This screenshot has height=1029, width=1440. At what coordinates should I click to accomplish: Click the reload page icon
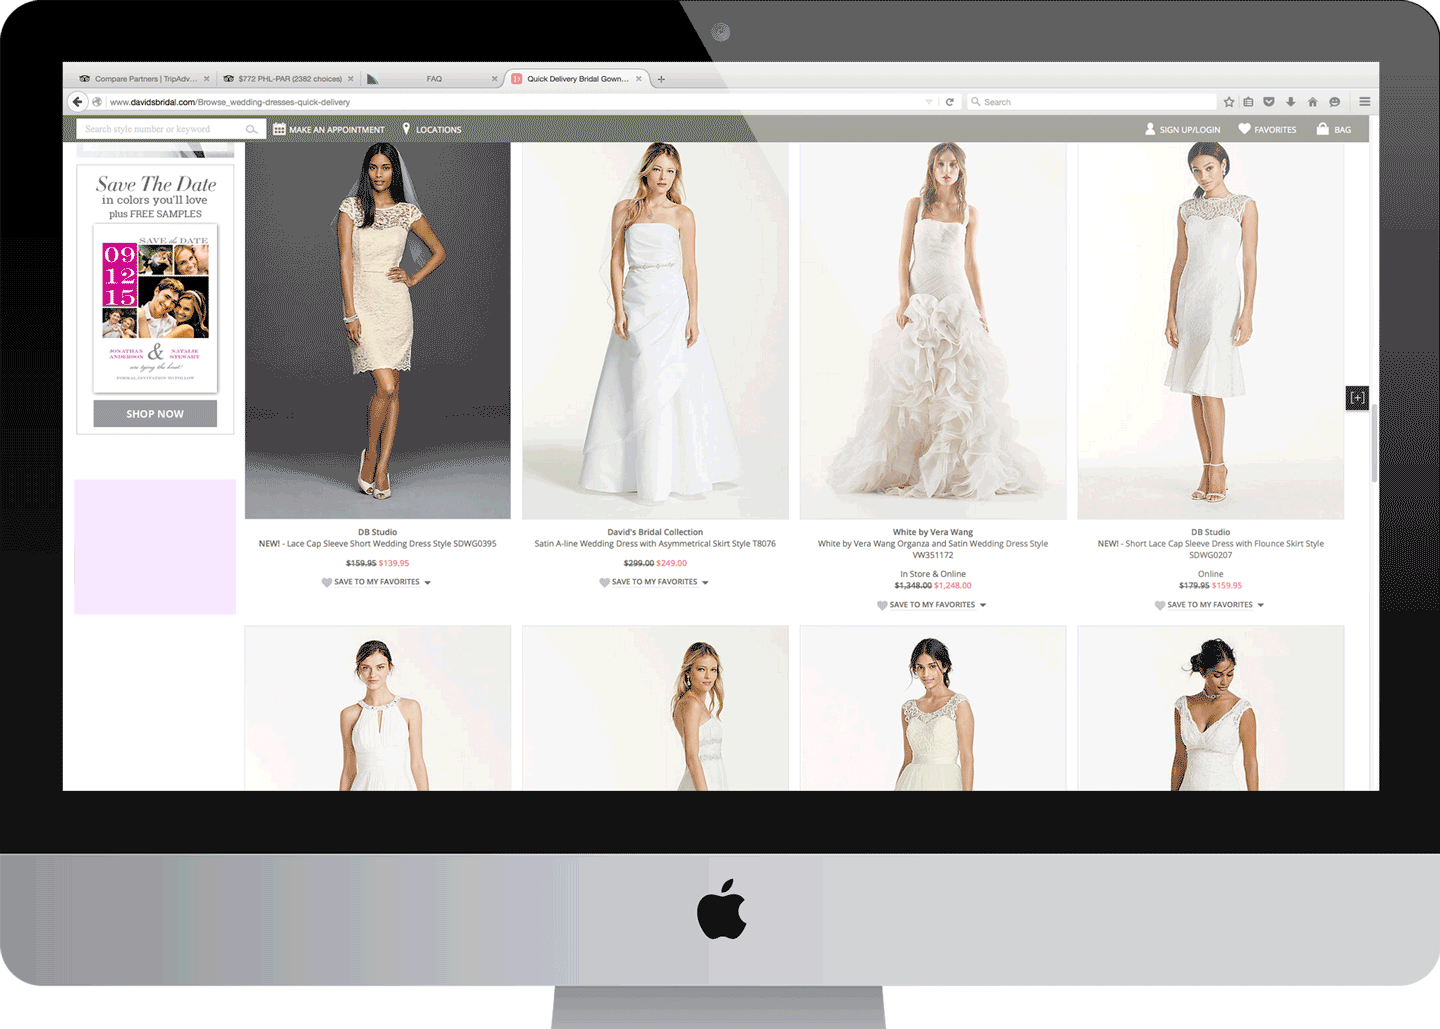[949, 102]
